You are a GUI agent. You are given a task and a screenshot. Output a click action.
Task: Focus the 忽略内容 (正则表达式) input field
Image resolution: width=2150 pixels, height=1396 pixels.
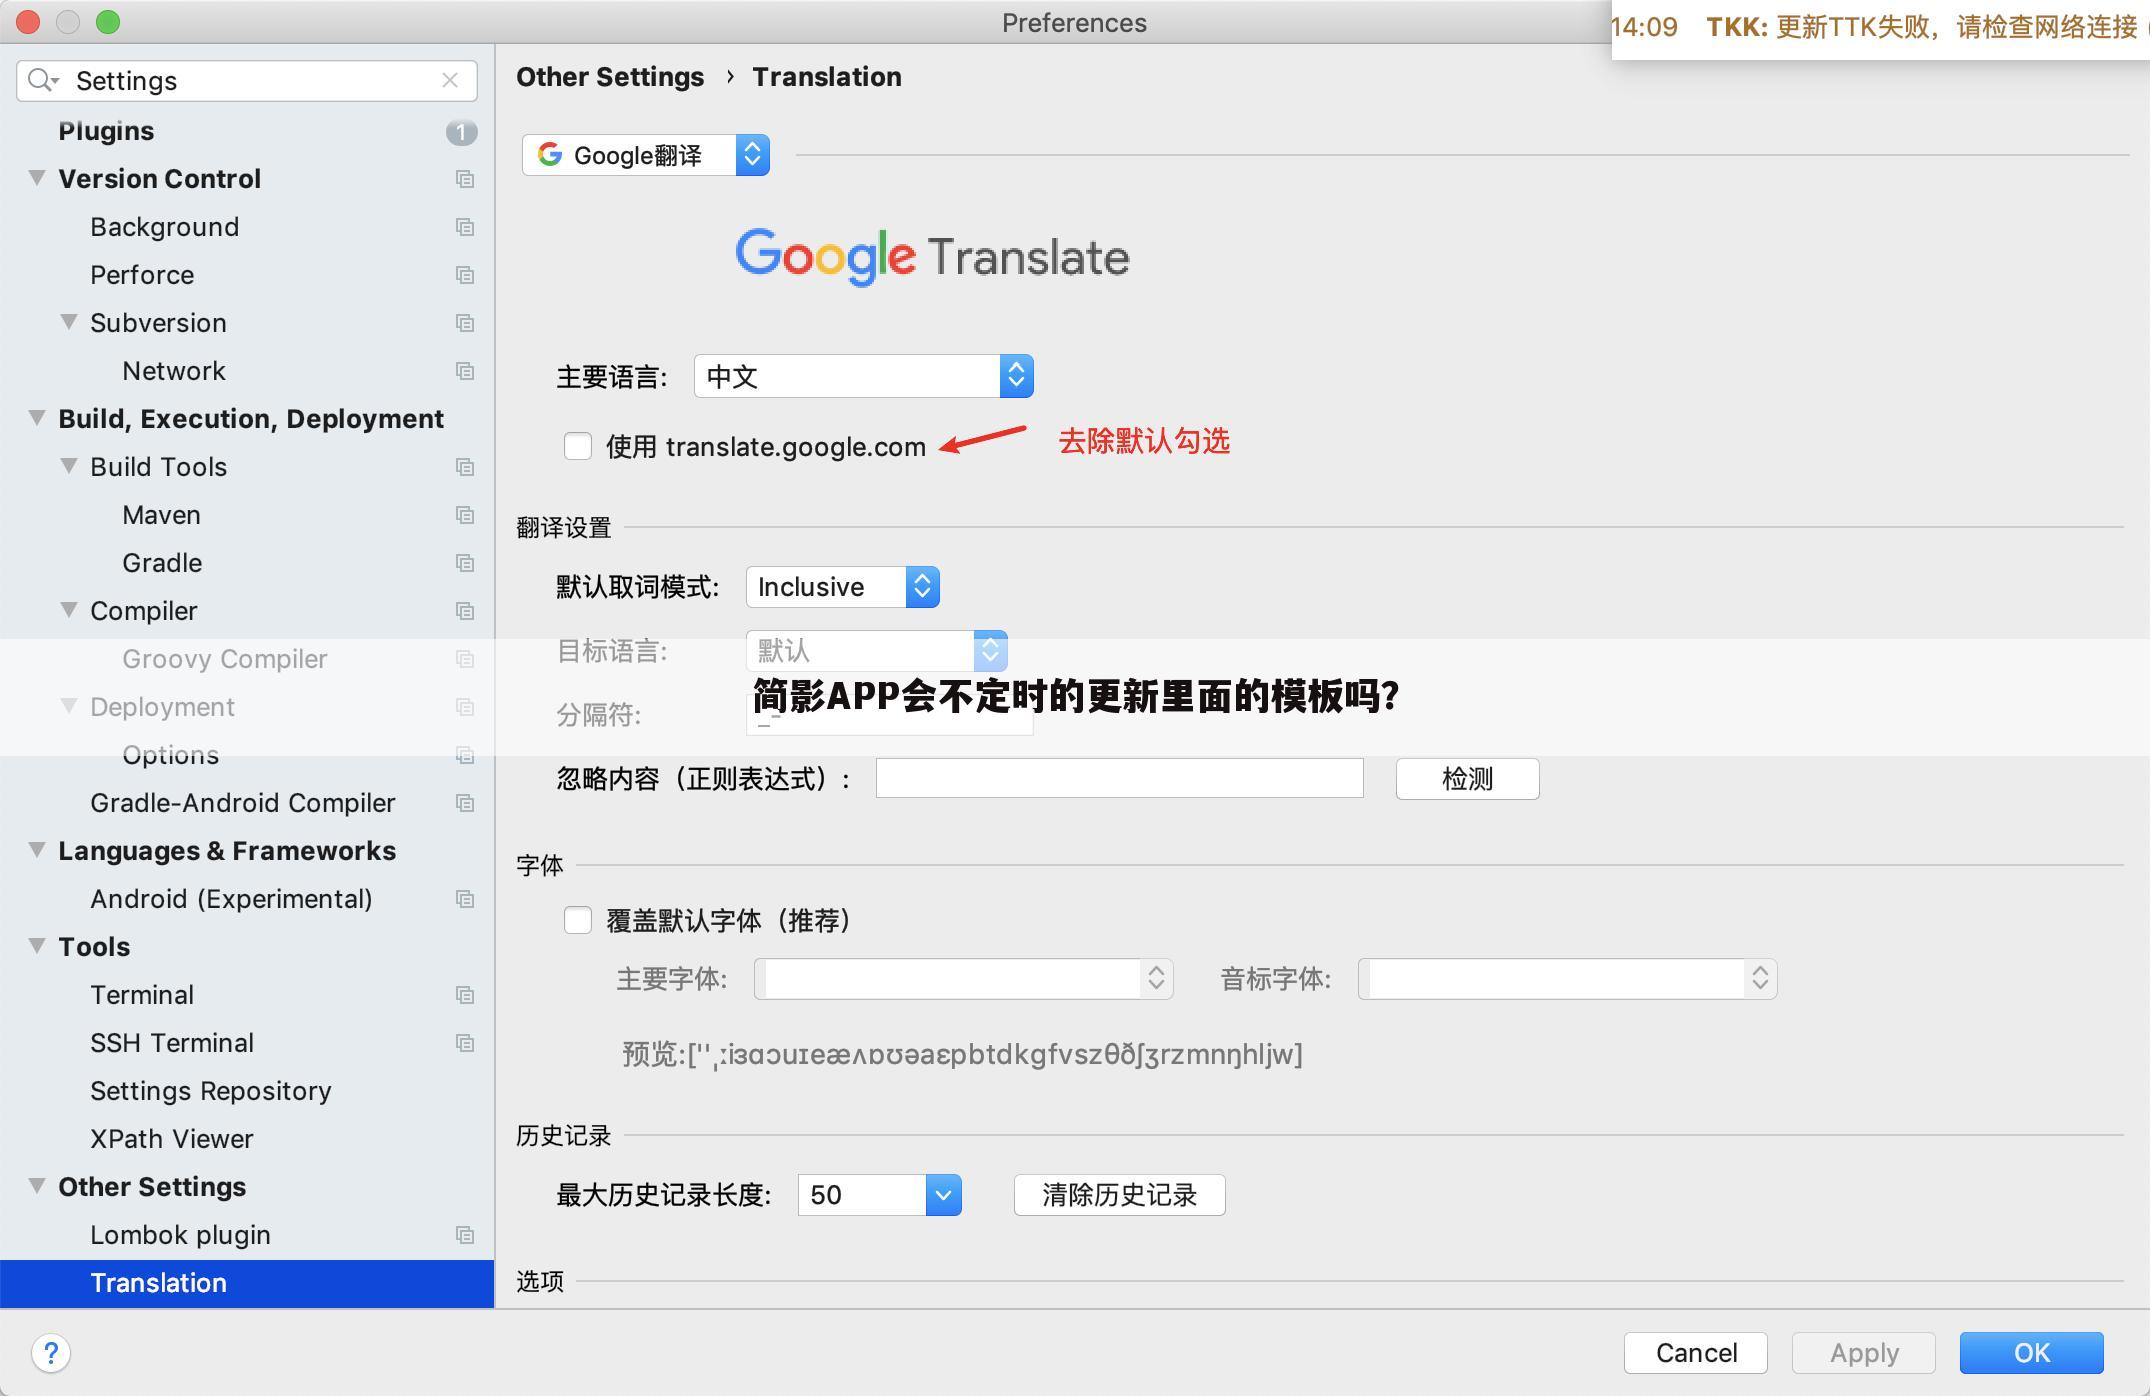(x=1119, y=778)
